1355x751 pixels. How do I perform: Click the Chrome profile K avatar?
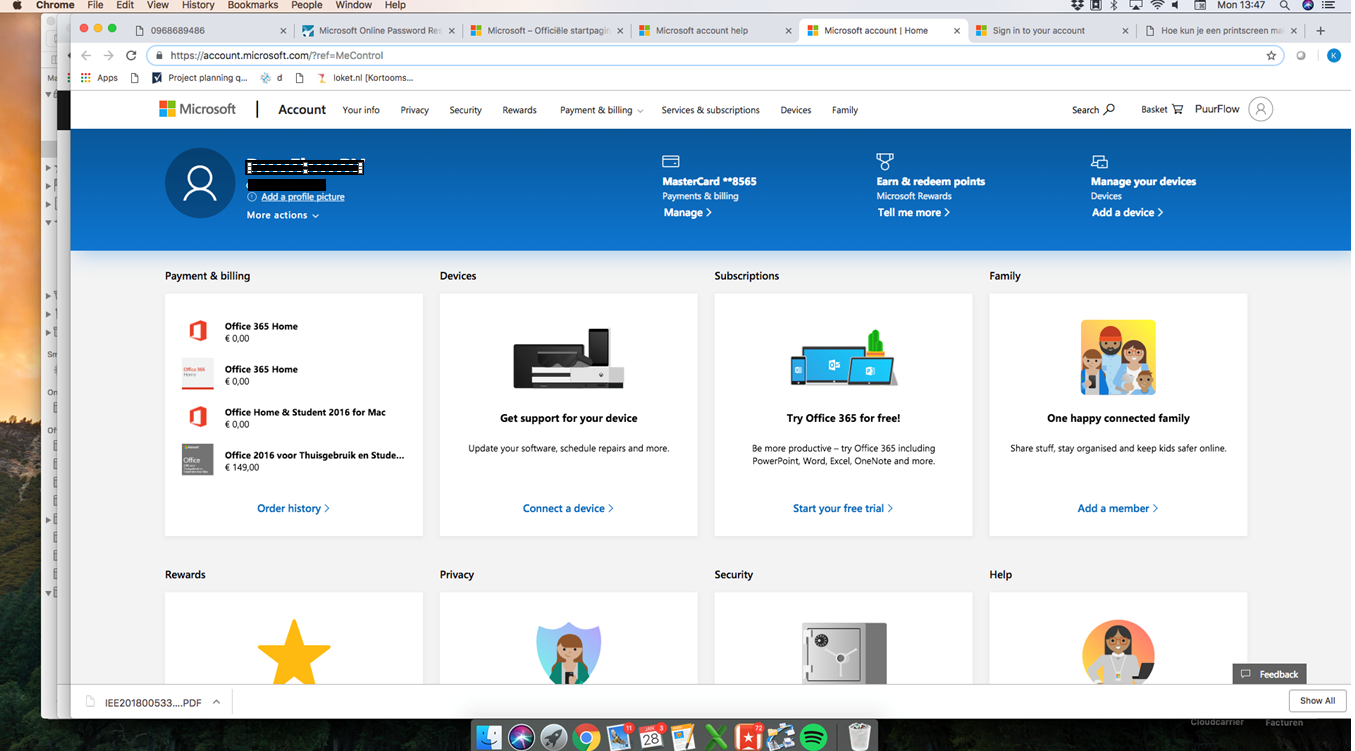1333,56
